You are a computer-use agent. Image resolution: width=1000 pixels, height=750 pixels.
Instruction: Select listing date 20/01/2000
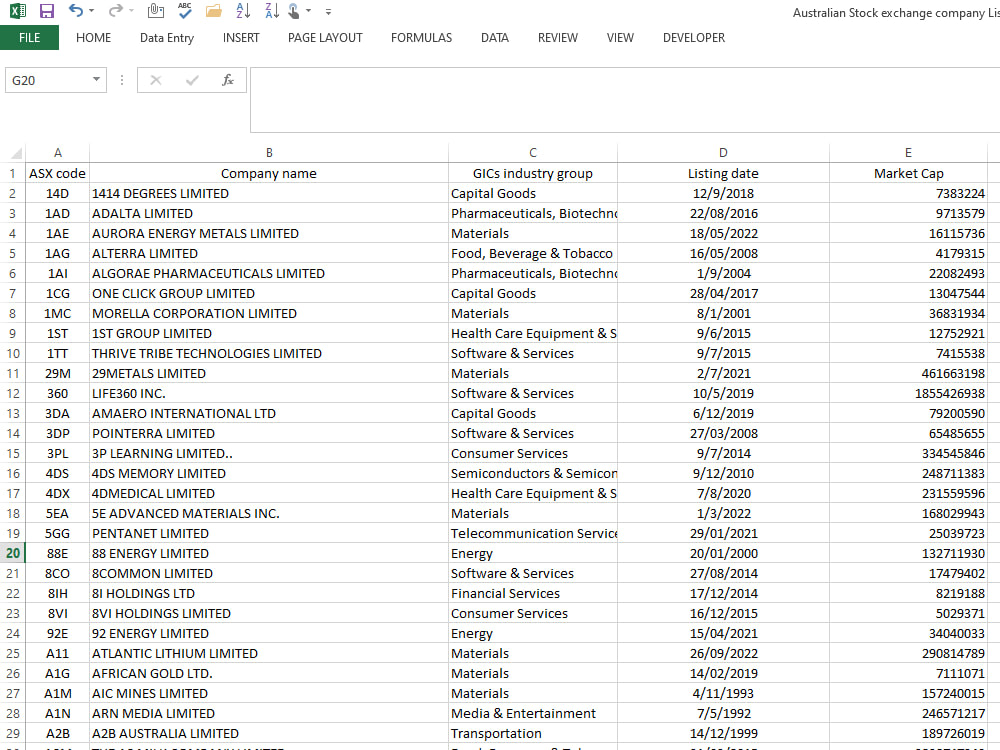pos(723,553)
